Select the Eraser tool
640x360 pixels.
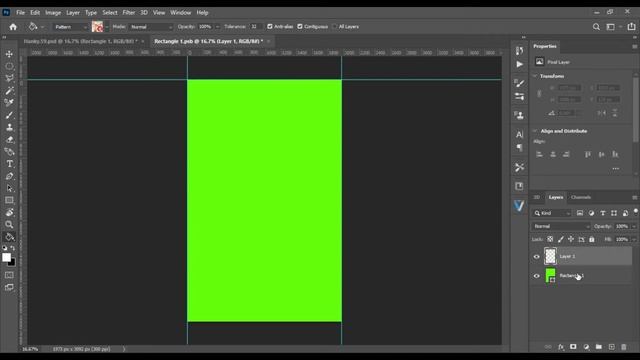pyautogui.click(x=9, y=140)
